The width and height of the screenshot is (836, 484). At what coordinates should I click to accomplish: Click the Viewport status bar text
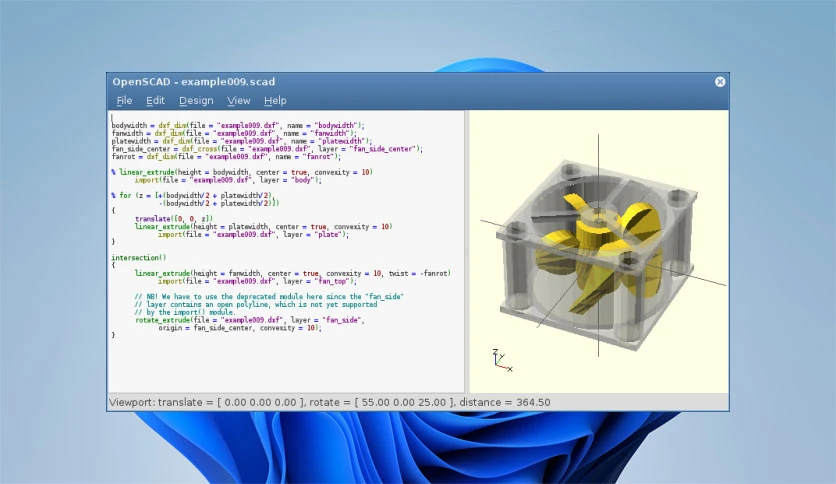329,402
